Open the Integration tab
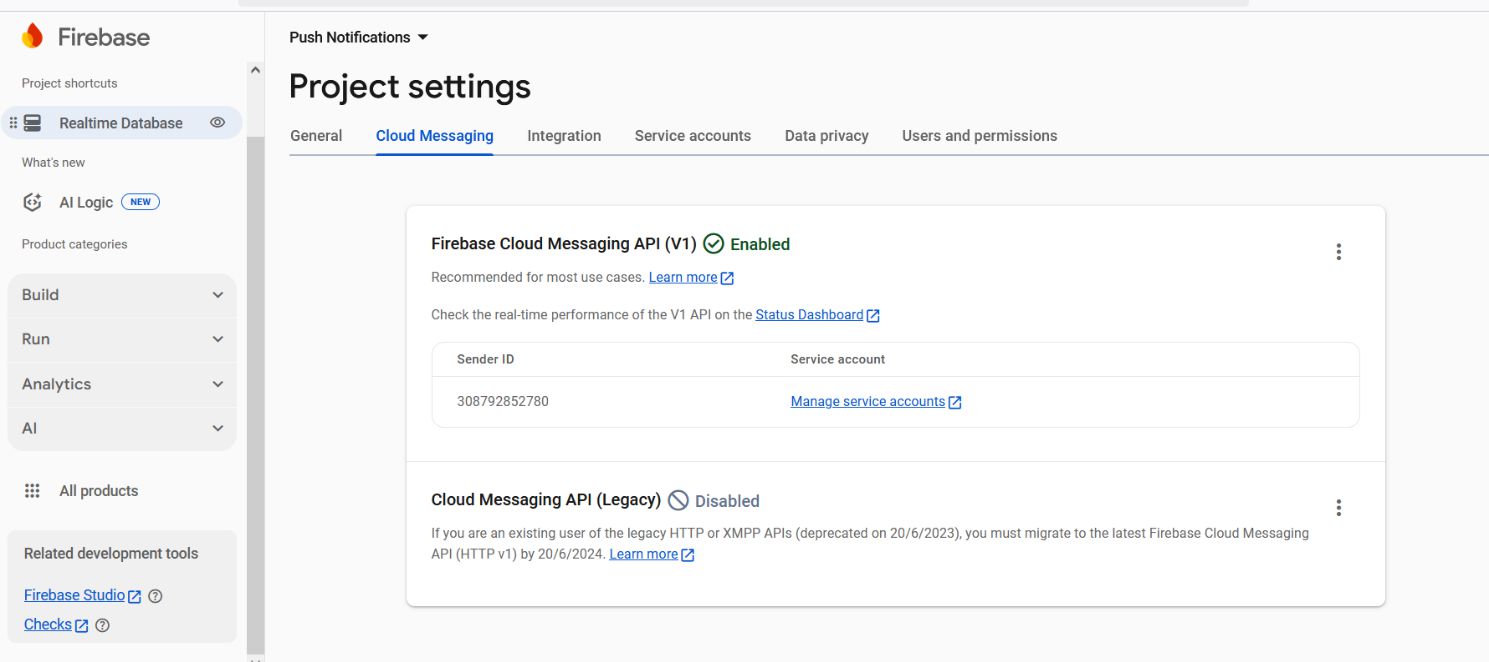 564,136
